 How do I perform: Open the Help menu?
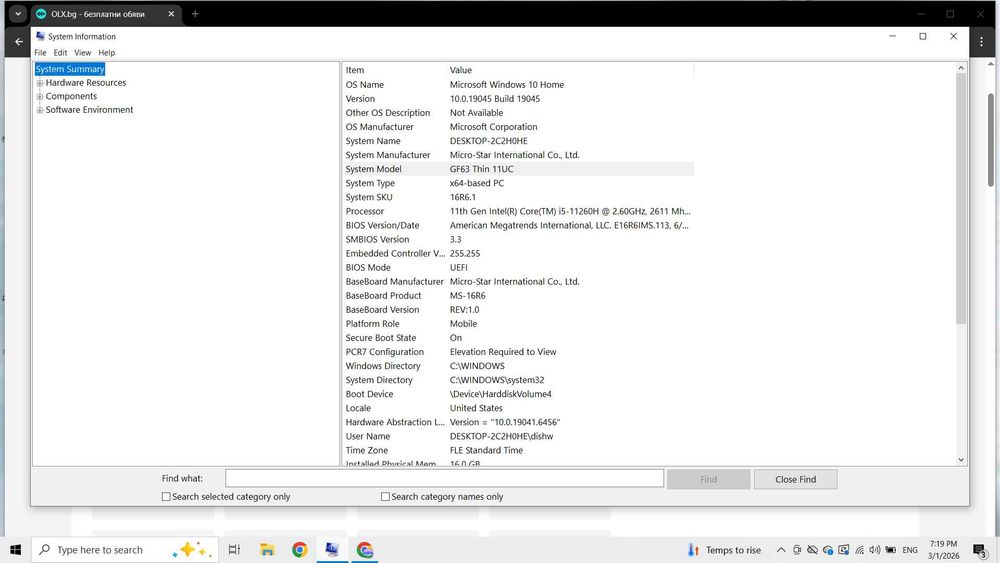[x=107, y=53]
